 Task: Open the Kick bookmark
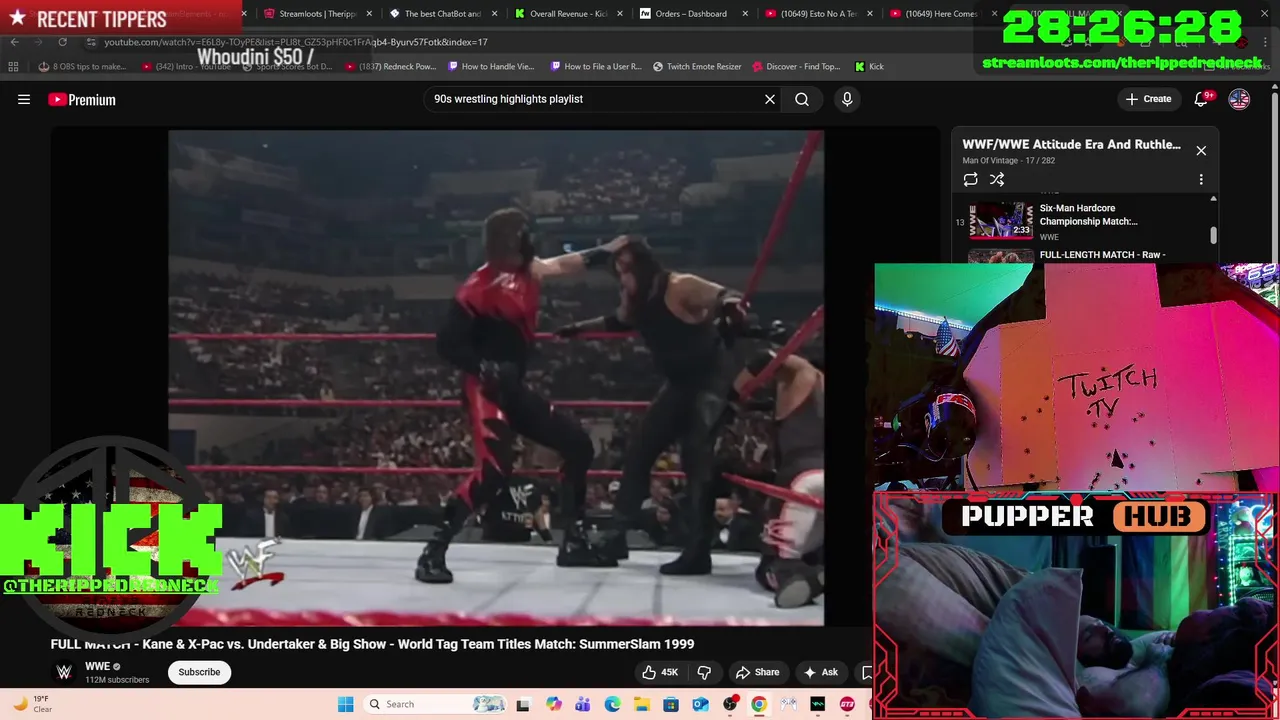[x=869, y=67]
